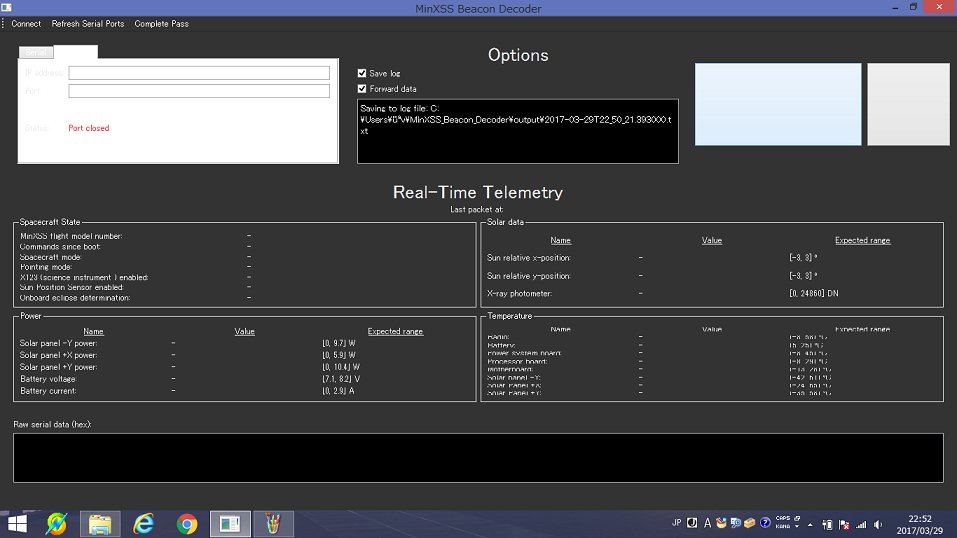Click the Sun Position Sensor enabled label
Screen dimensions: 957x538
(71, 287)
